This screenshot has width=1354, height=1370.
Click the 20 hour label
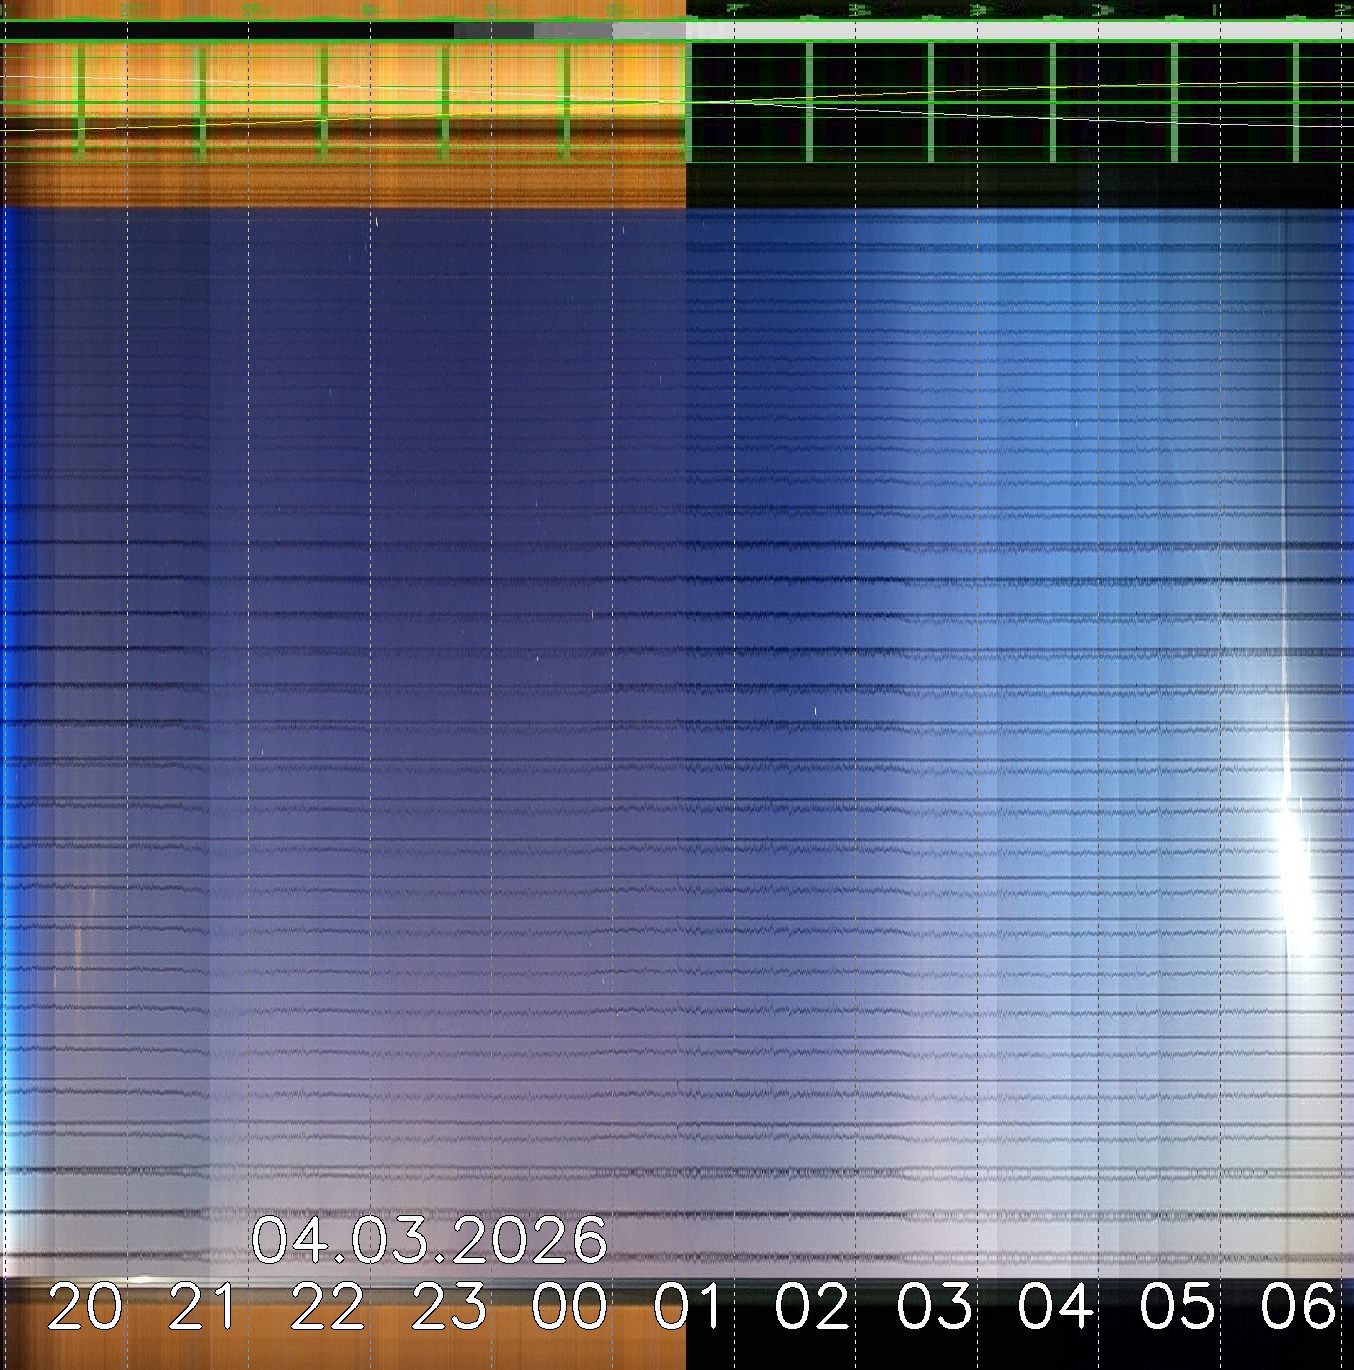[x=85, y=1307]
